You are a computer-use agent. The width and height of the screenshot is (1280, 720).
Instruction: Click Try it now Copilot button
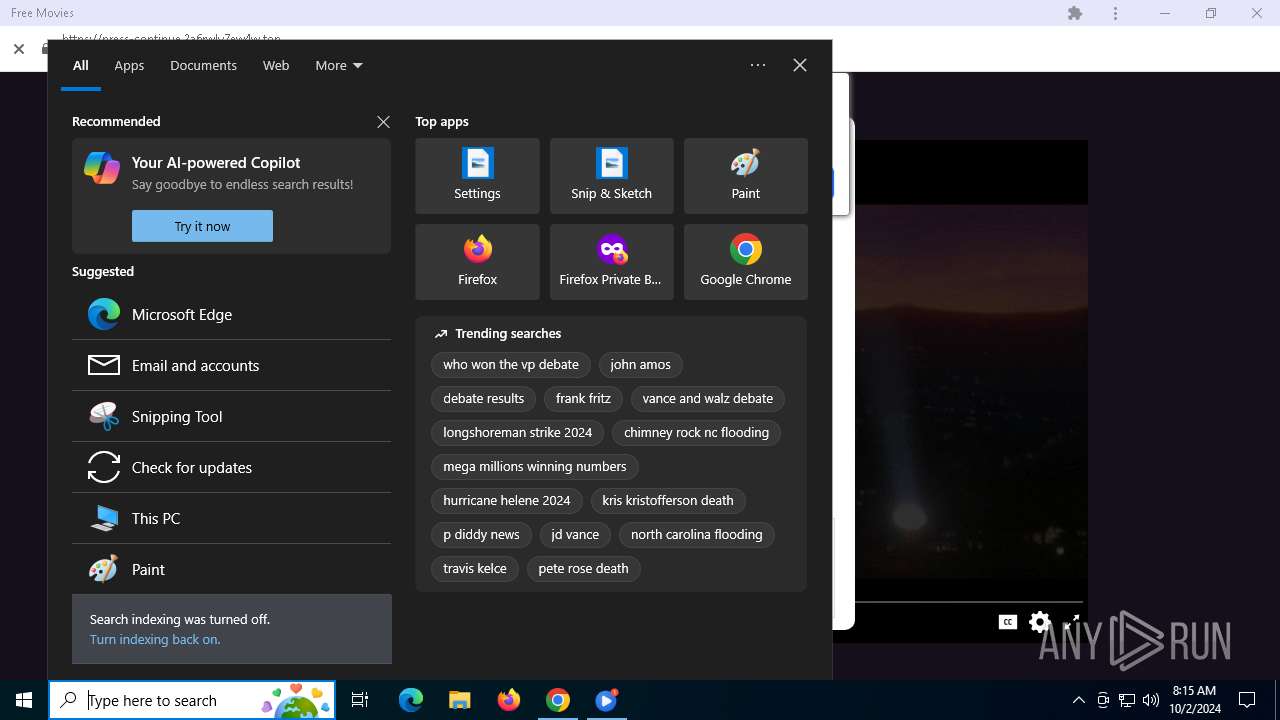tap(202, 226)
